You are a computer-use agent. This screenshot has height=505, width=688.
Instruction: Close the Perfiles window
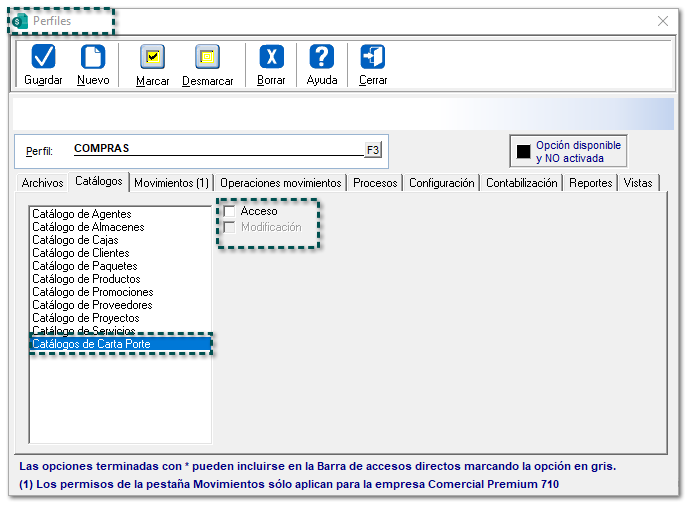click(x=662, y=21)
